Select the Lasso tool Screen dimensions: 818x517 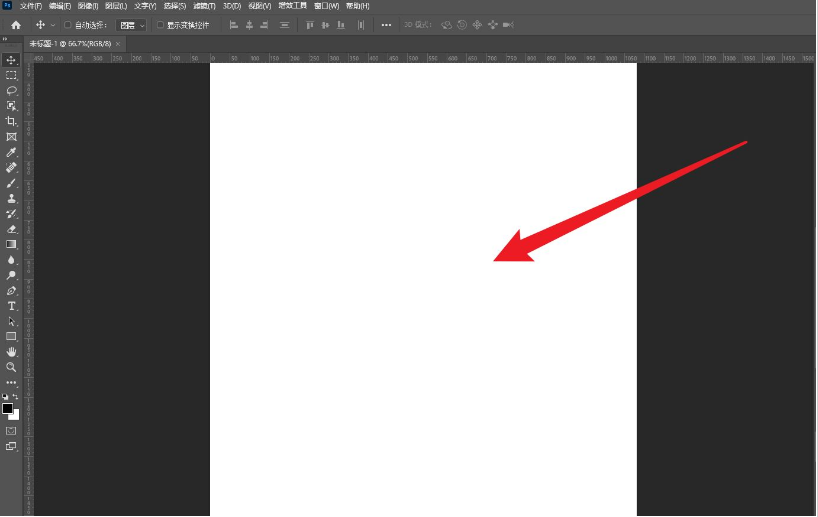tap(11, 91)
